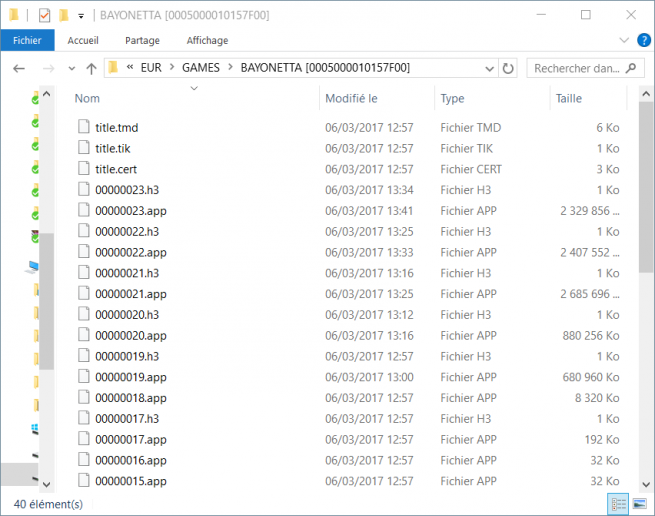Expand the ribbon with the chevron
This screenshot has height=516, width=655.
tap(624, 41)
